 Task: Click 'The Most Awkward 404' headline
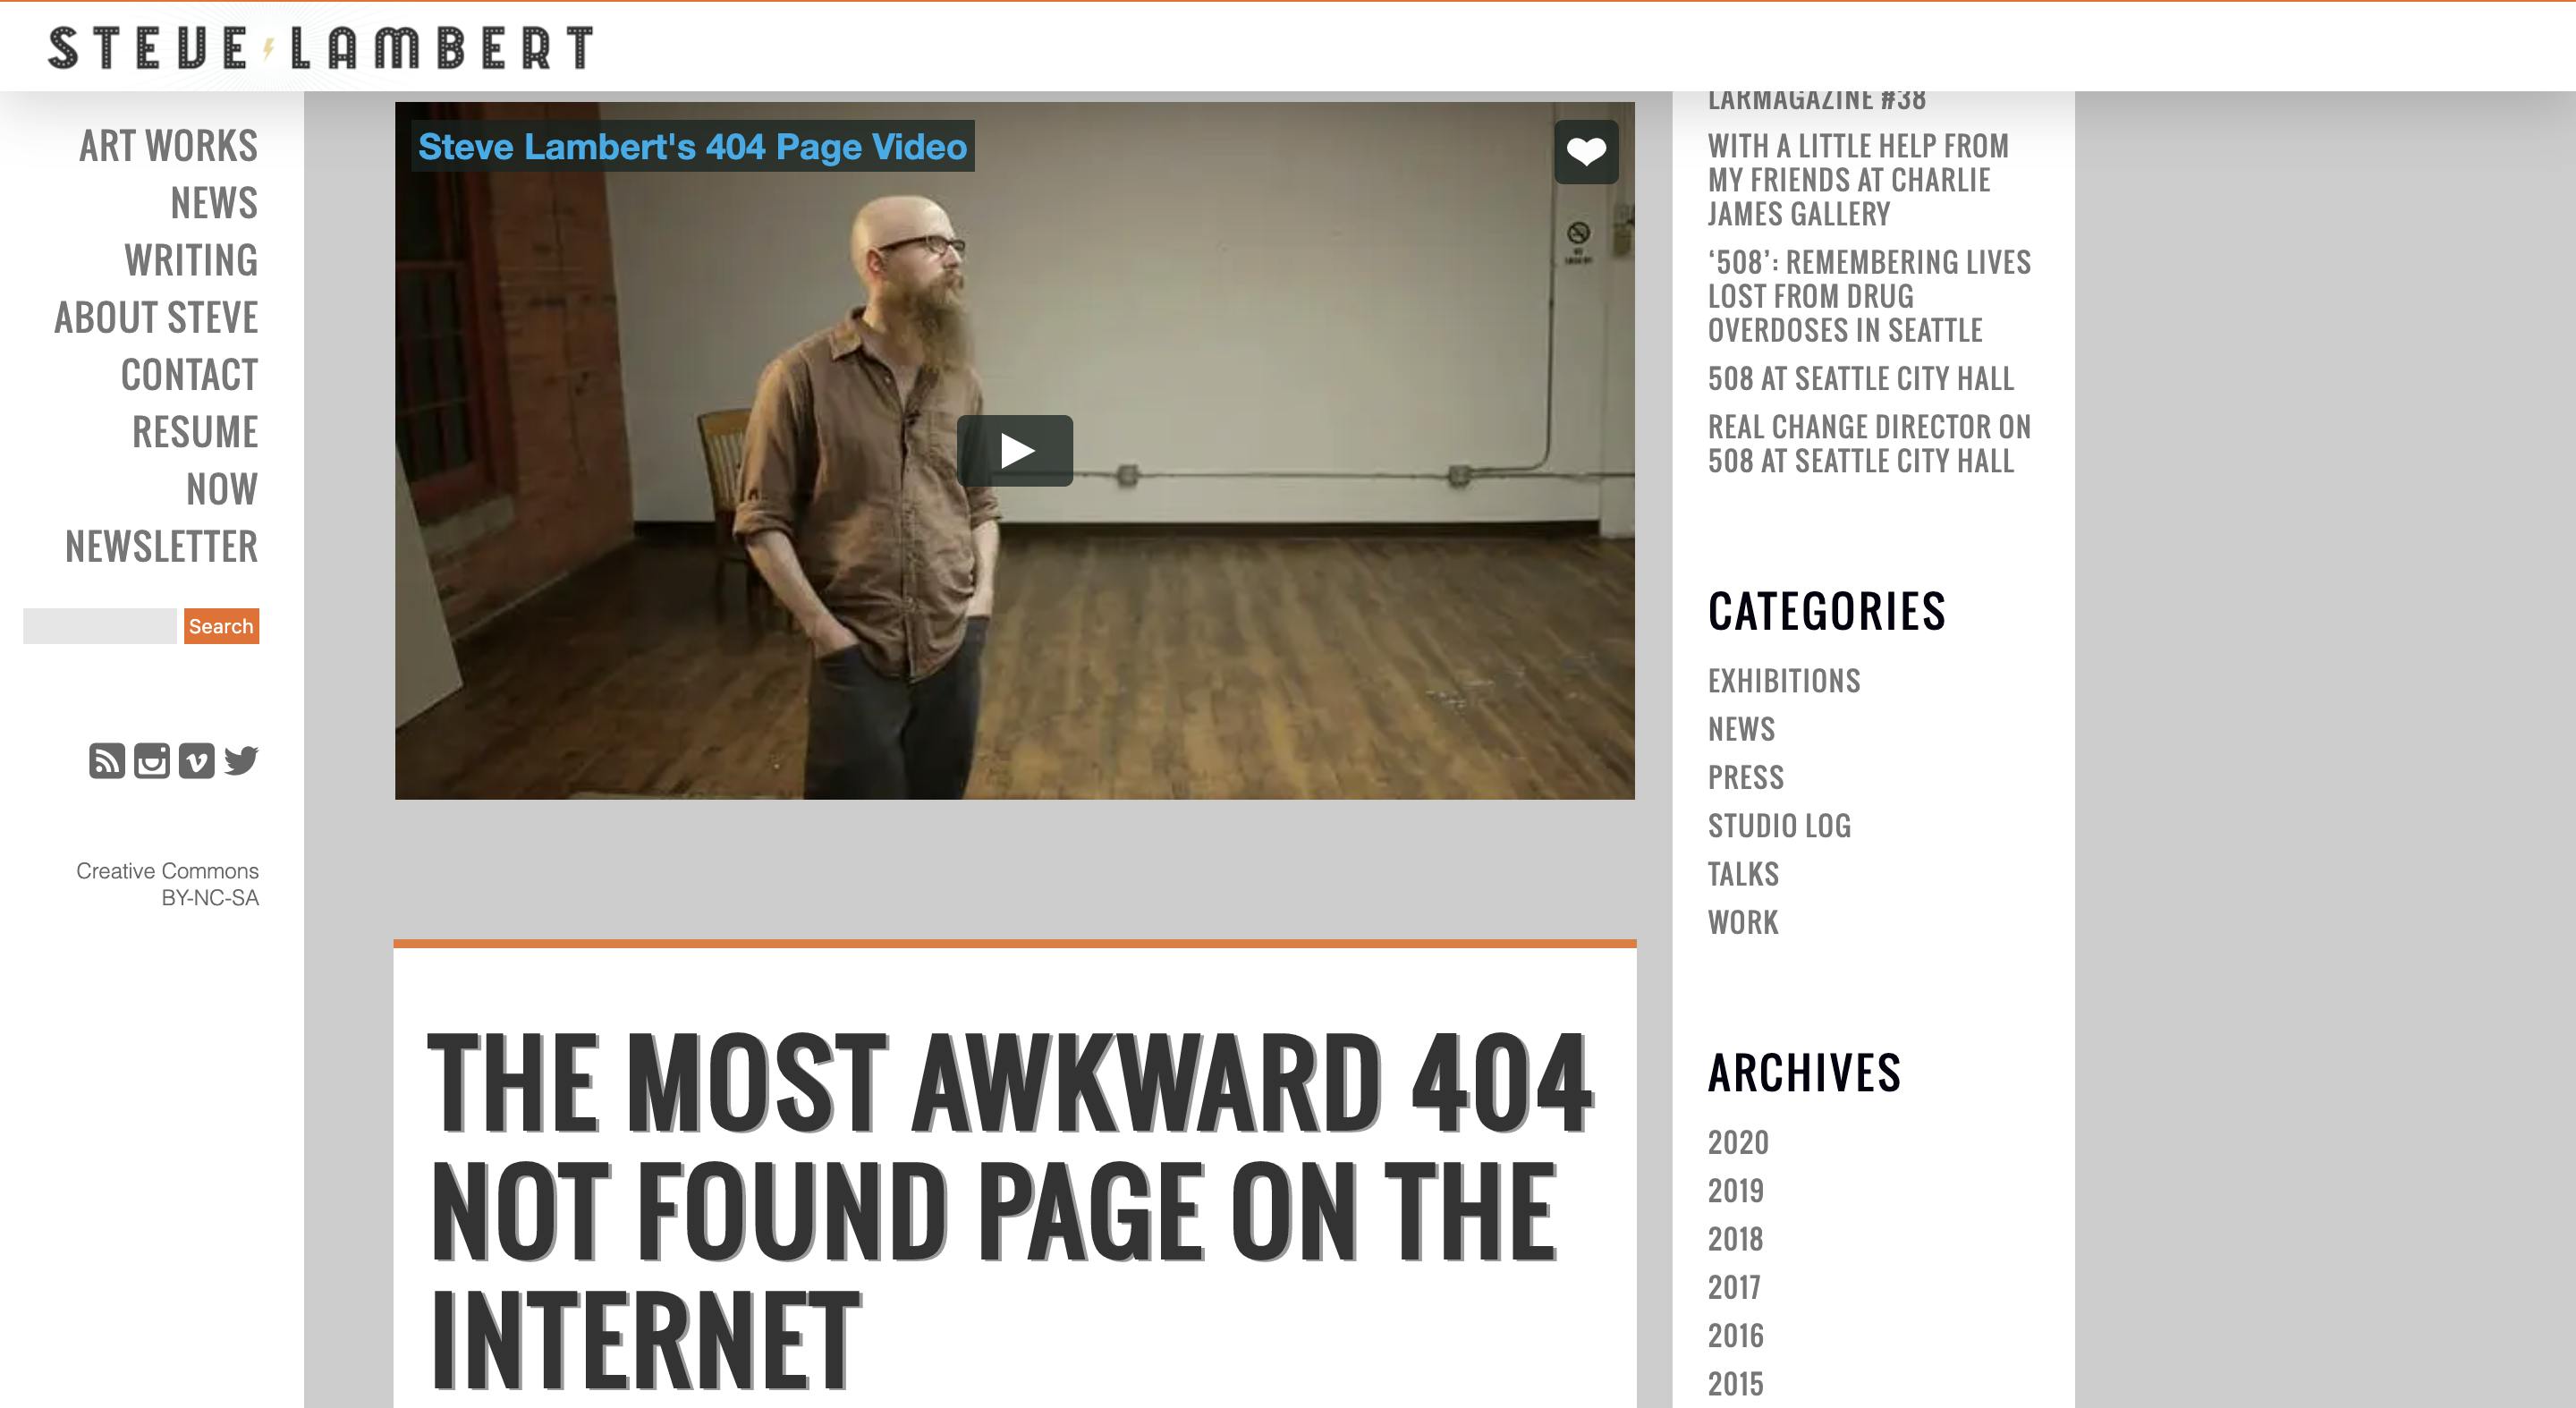[x=1010, y=1210]
